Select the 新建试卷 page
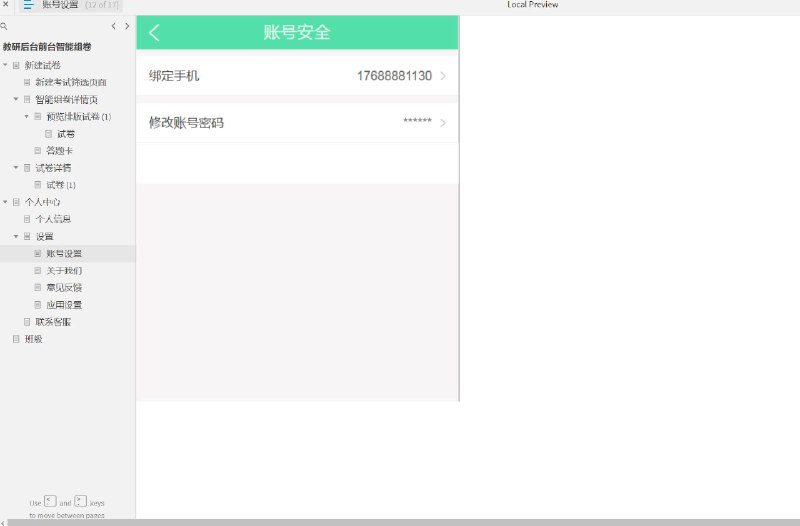This screenshot has height=526, width=800. click(42, 65)
